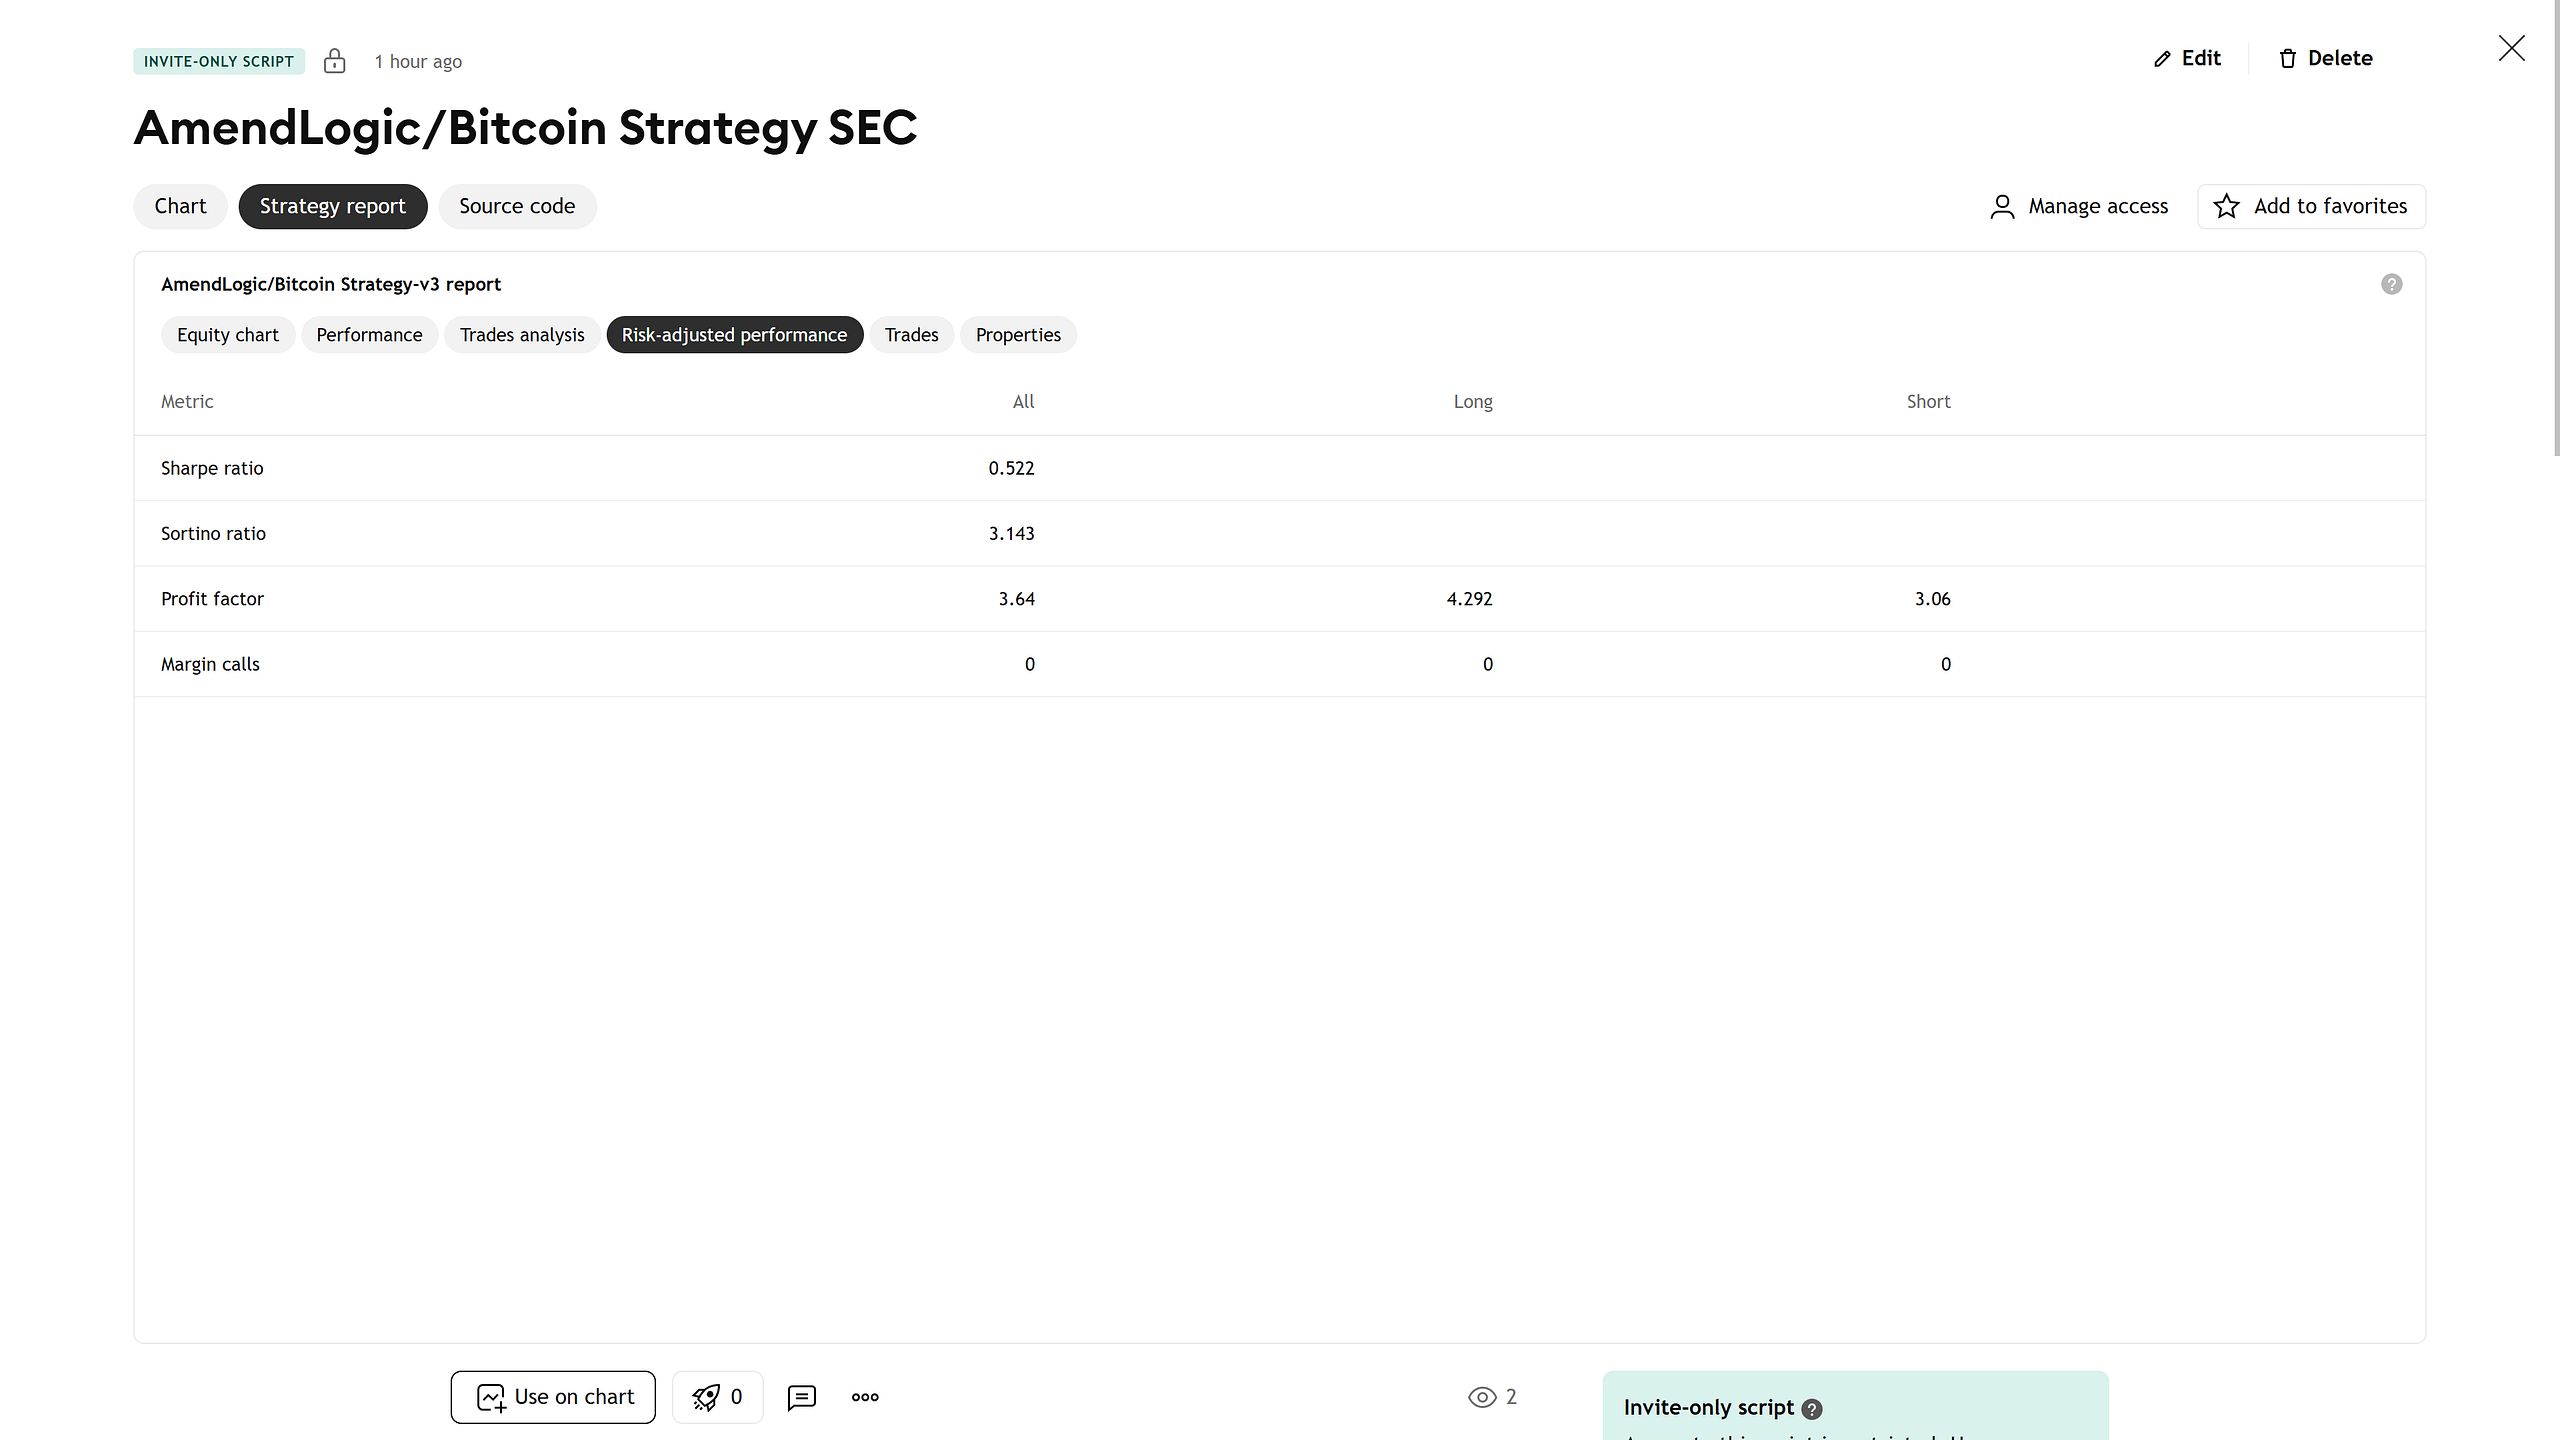2560x1440 pixels.
Task: Click the Margin calls All value 0
Action: [1029, 664]
